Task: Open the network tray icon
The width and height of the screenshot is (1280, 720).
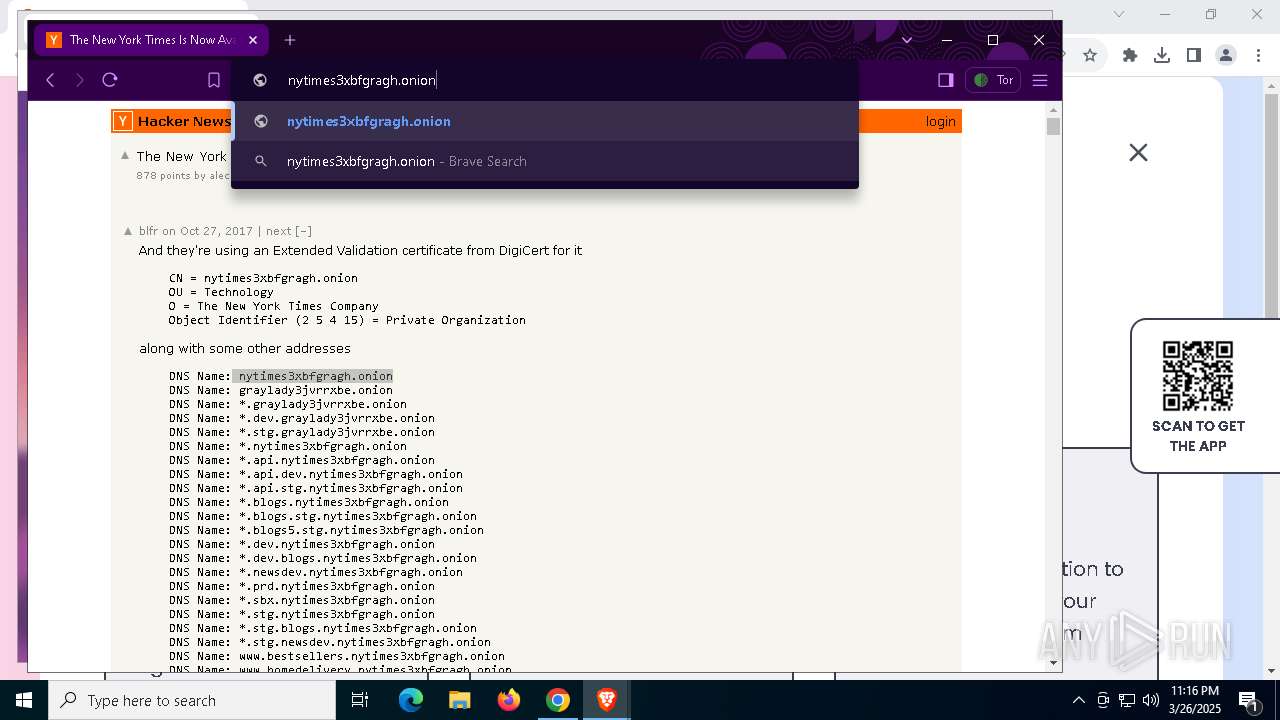Action: (1127, 700)
